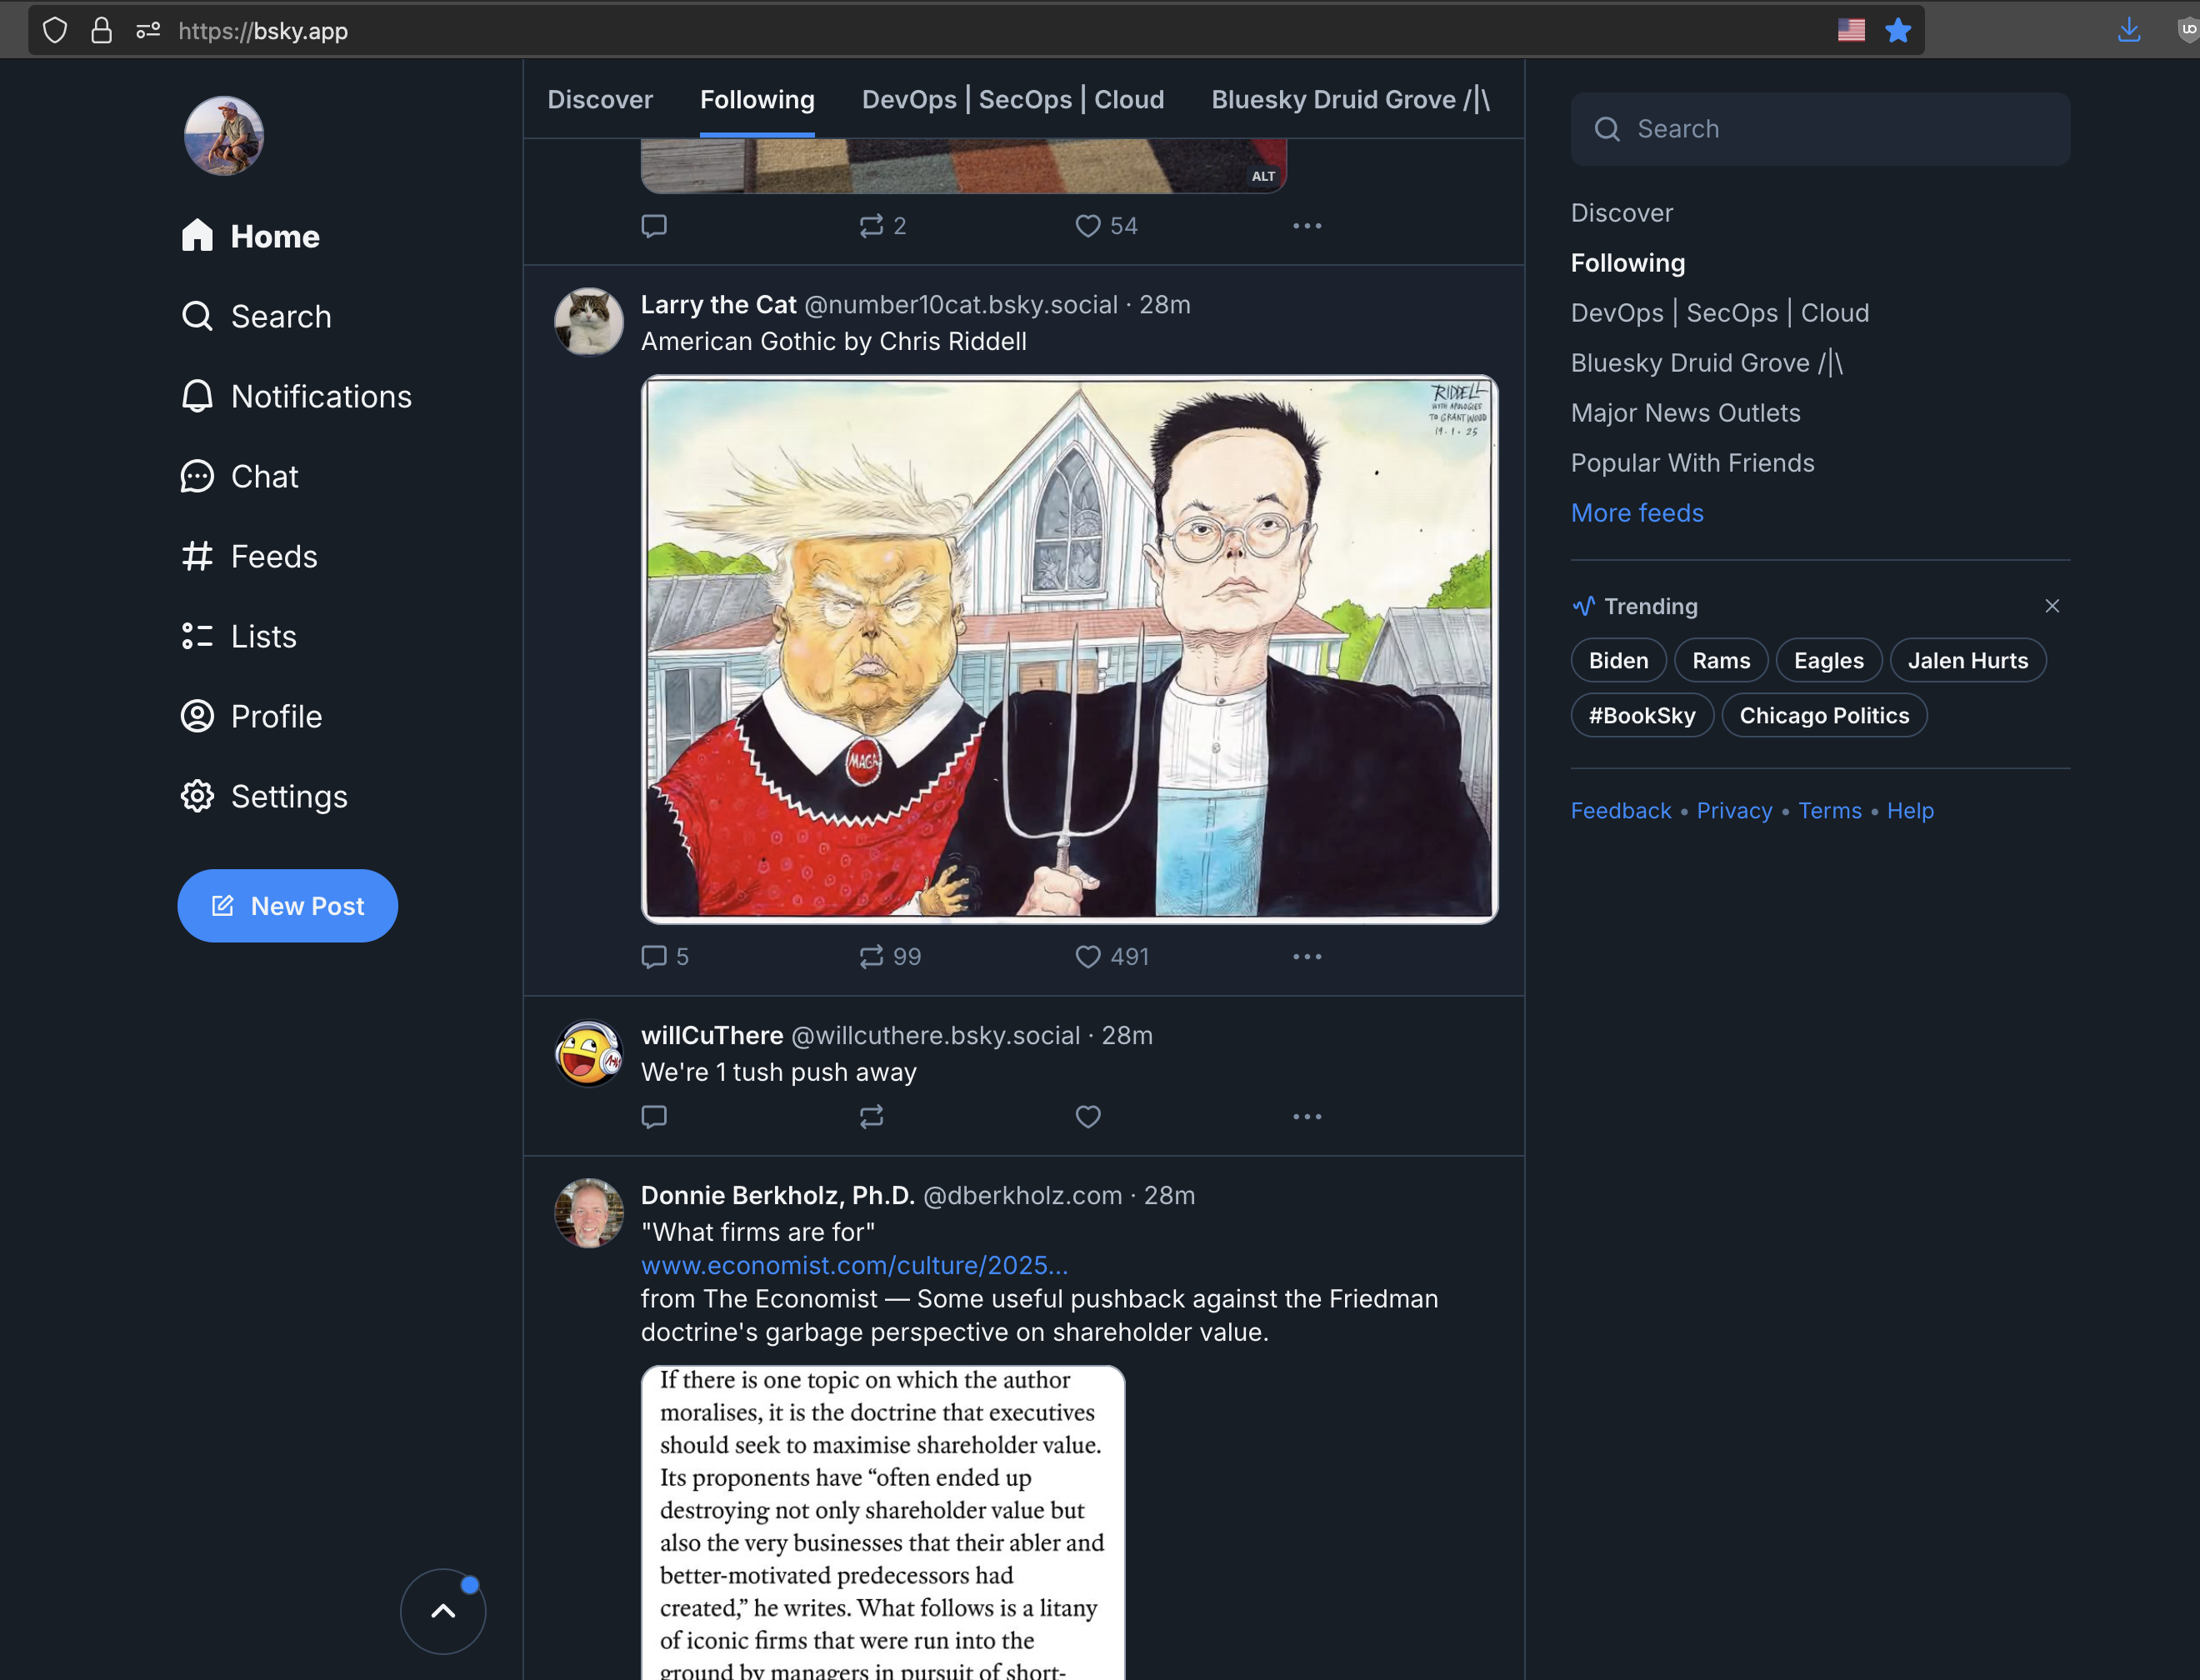2200x1680 pixels.
Task: Click Feedback footer link
Action: click(1621, 811)
